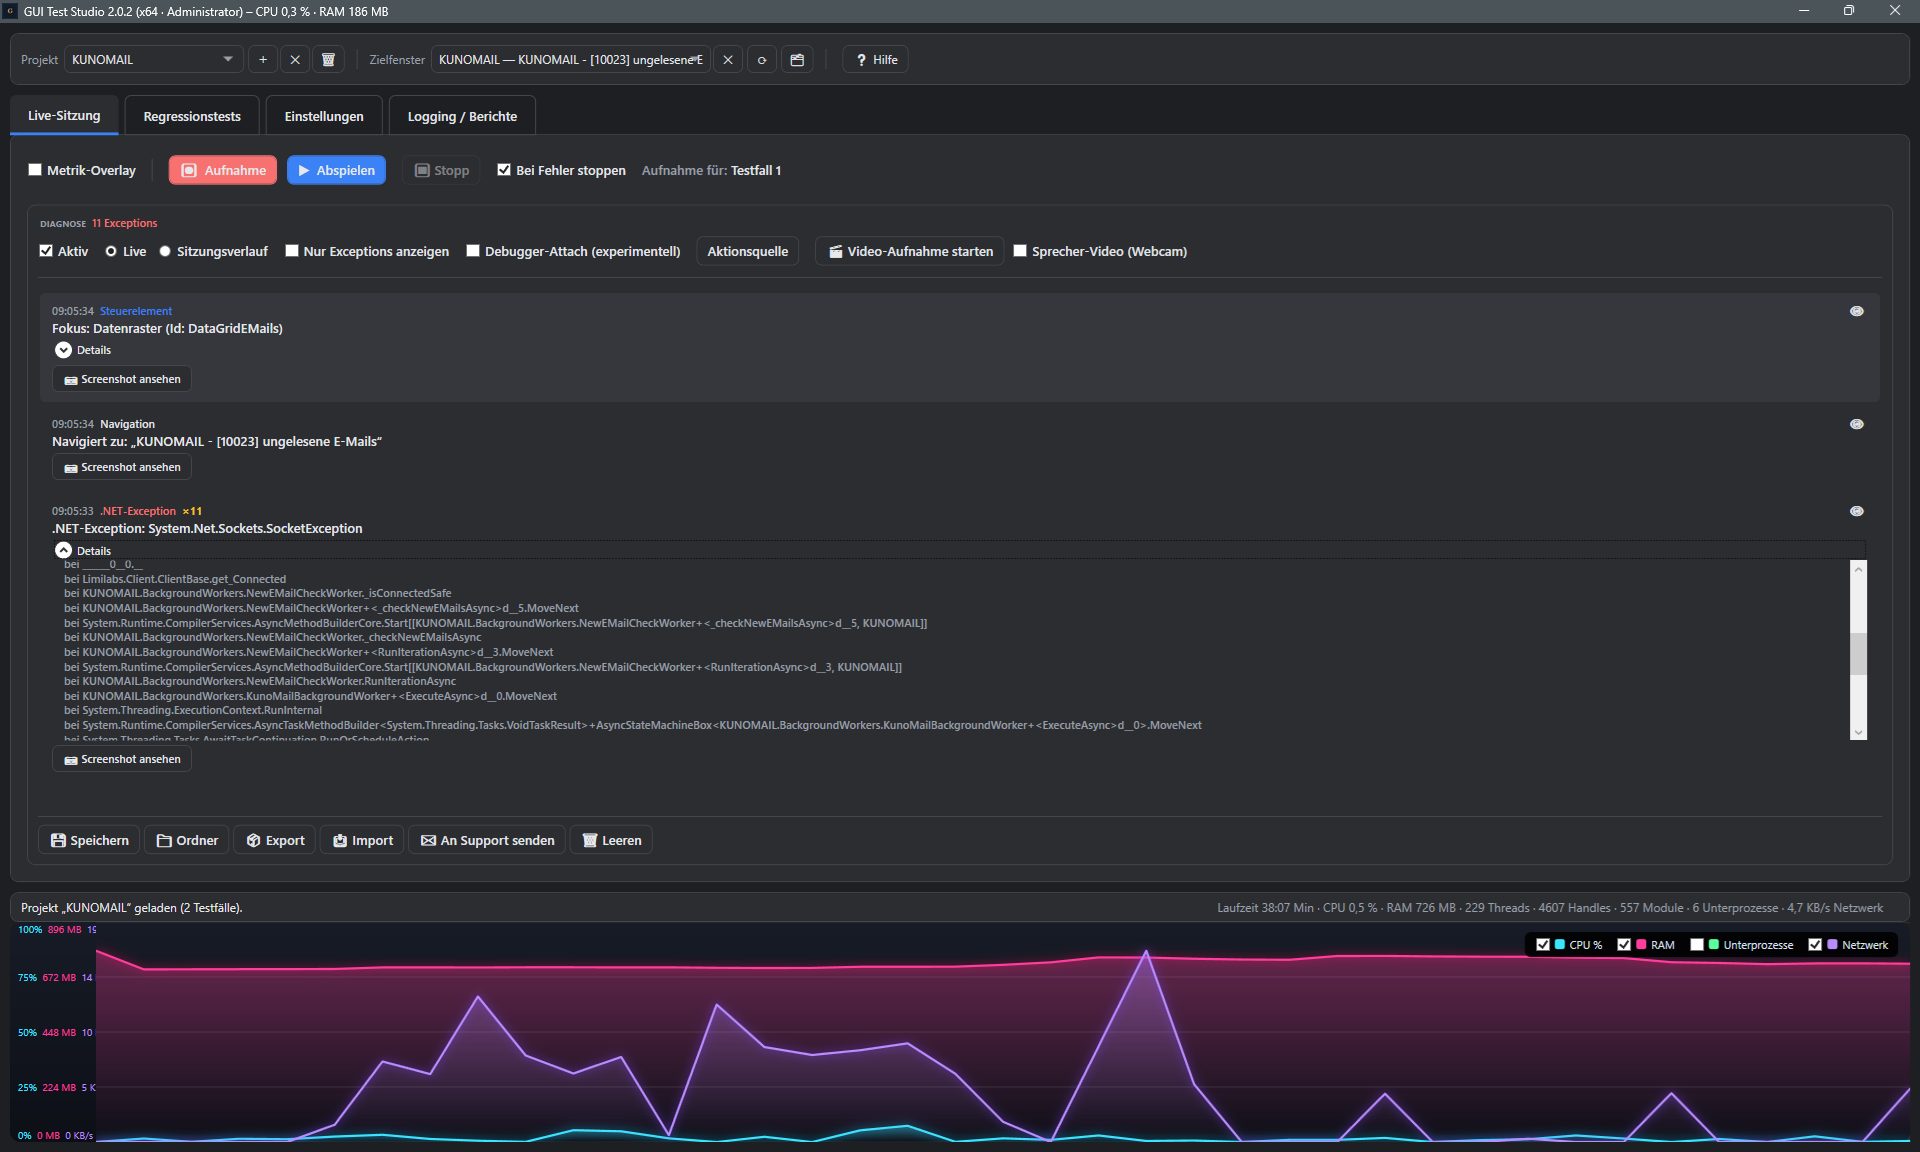Save log with Speichern button

click(89, 840)
